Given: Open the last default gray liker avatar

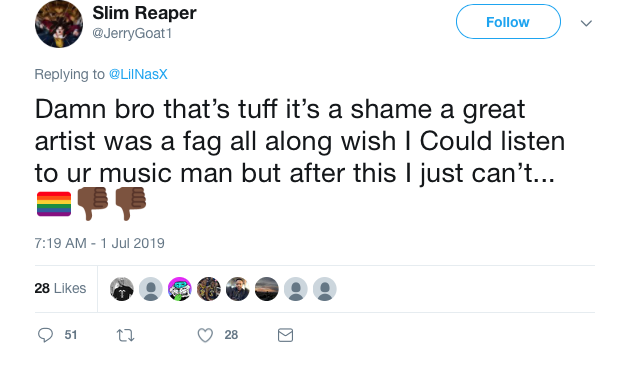Looking at the screenshot, I should pyautogui.click(x=325, y=289).
